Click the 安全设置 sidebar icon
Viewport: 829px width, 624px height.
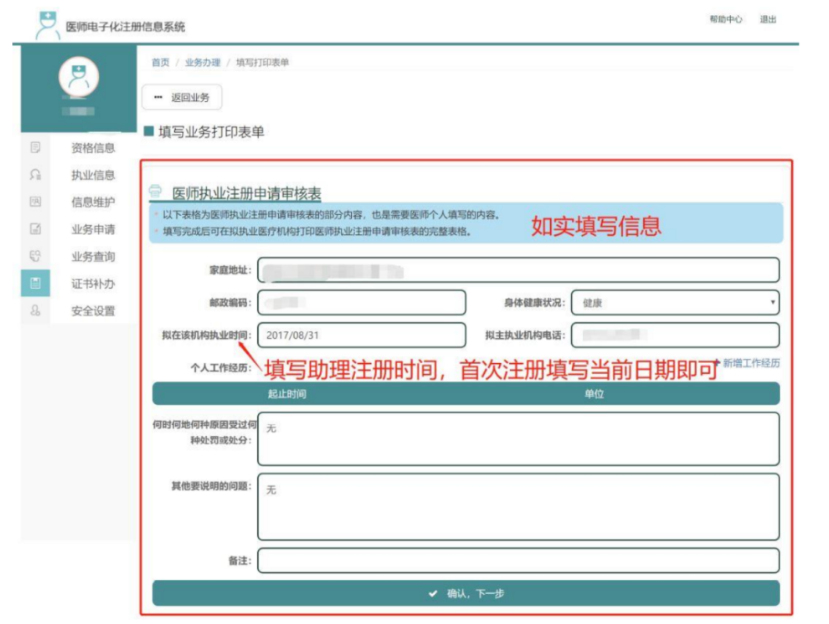[35, 310]
